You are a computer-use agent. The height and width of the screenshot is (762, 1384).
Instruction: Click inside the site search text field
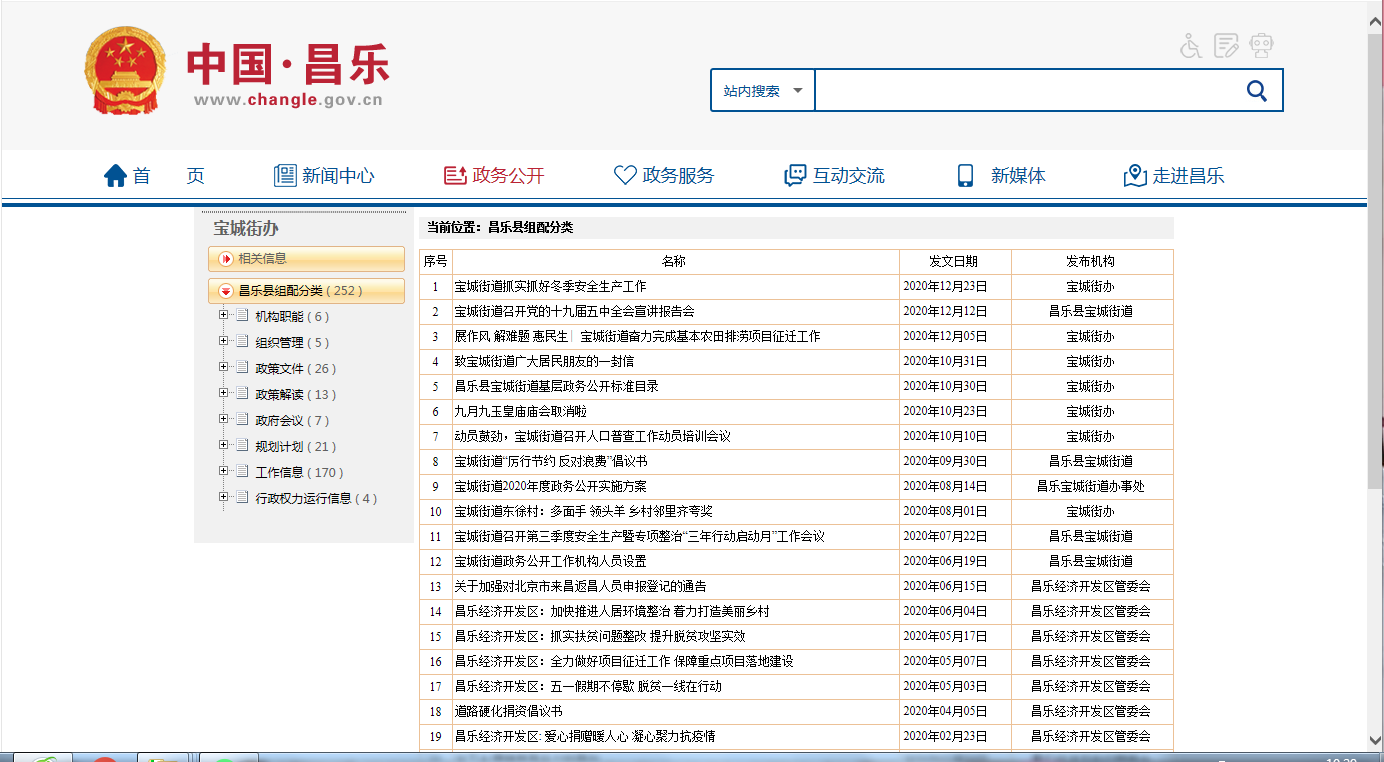(1020, 91)
